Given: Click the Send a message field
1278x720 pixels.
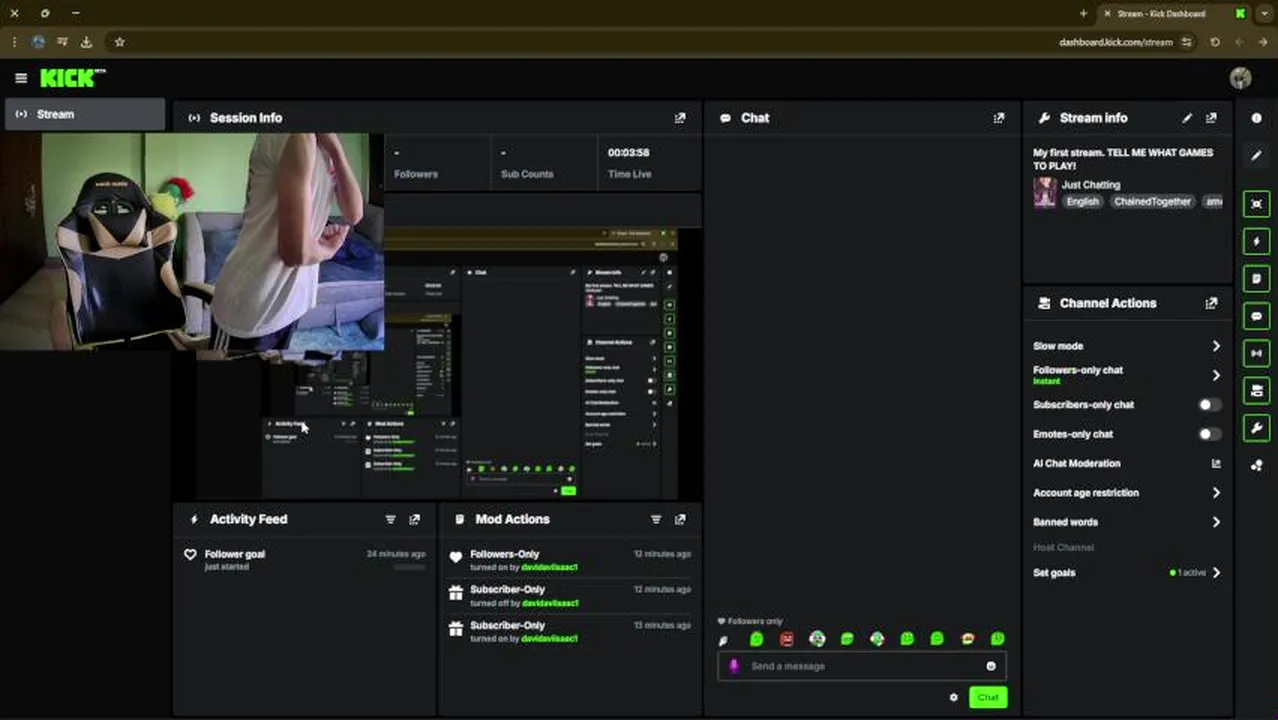Looking at the screenshot, I should (862, 666).
